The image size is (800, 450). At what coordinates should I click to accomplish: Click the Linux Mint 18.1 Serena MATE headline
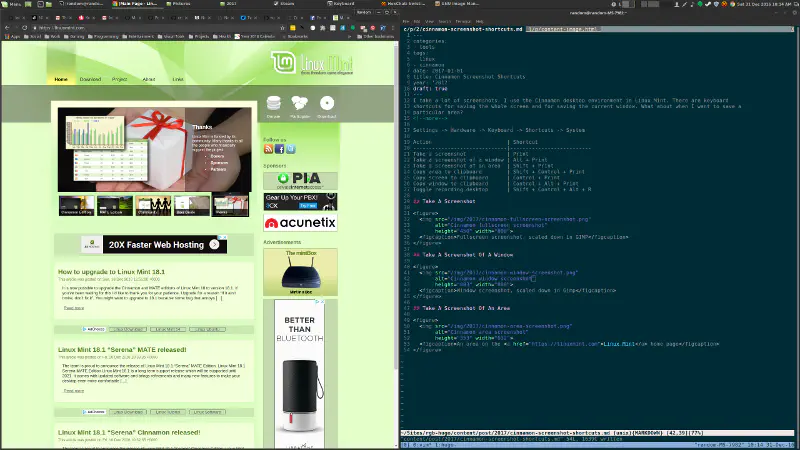point(122,350)
